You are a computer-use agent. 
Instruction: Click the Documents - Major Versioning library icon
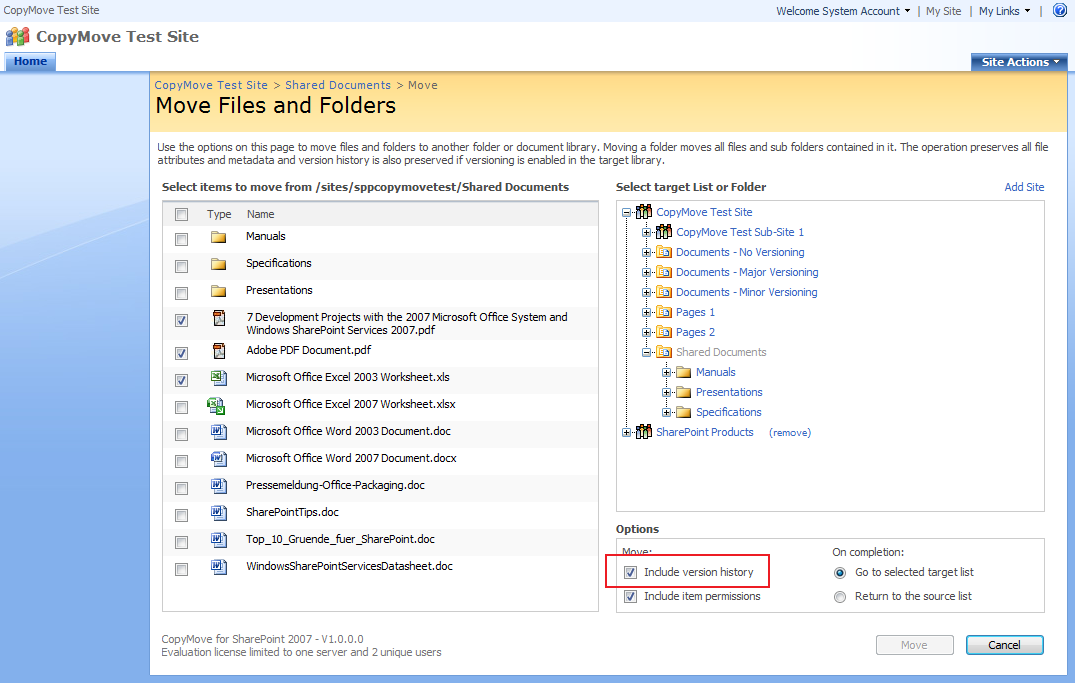coord(664,272)
